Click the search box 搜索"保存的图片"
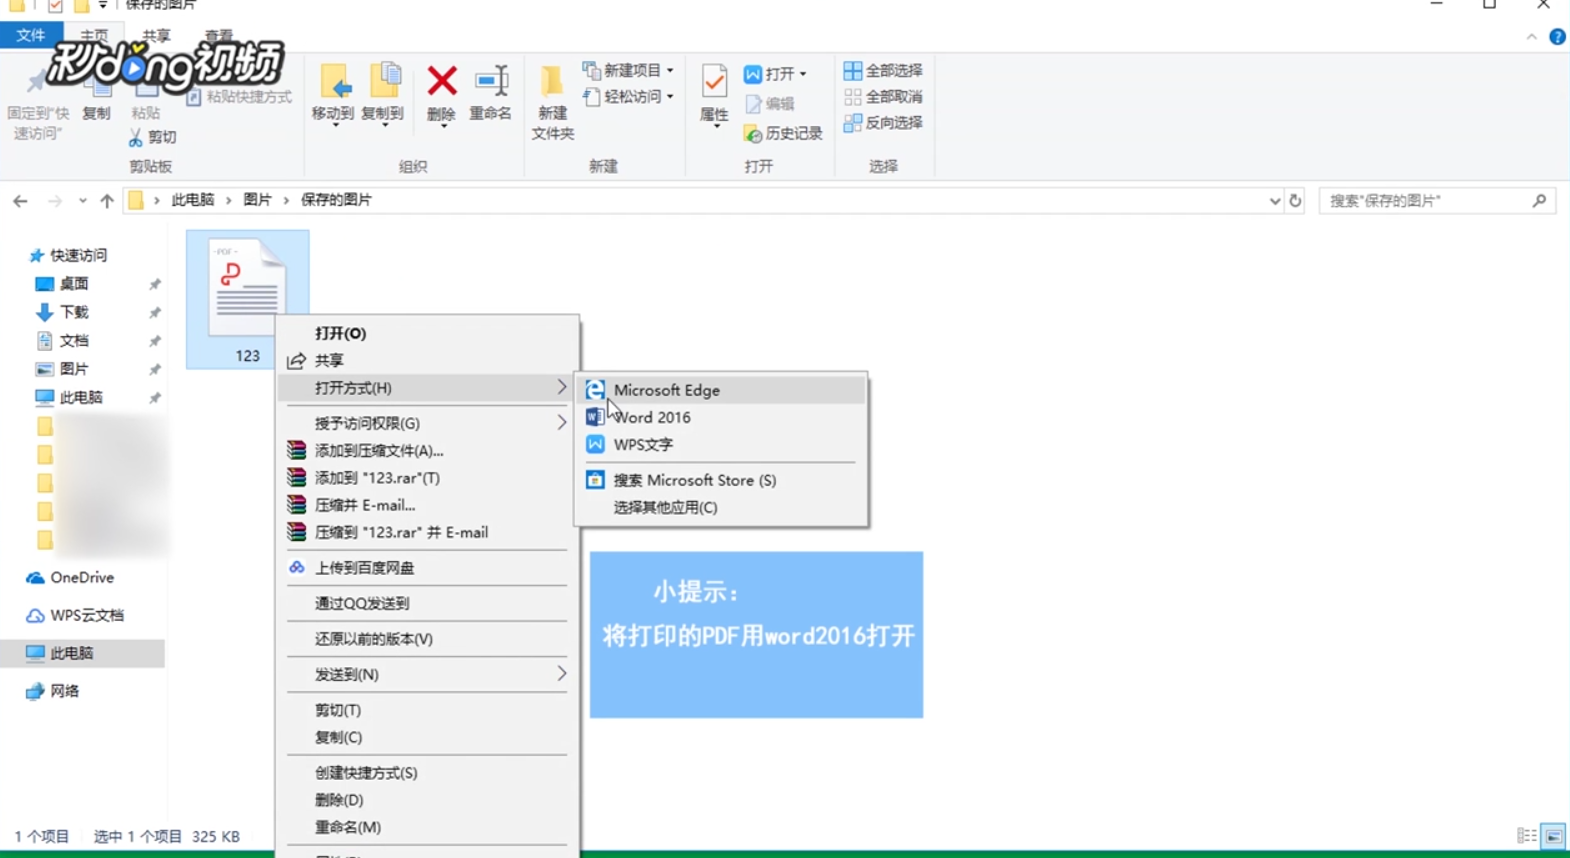 pos(1436,201)
